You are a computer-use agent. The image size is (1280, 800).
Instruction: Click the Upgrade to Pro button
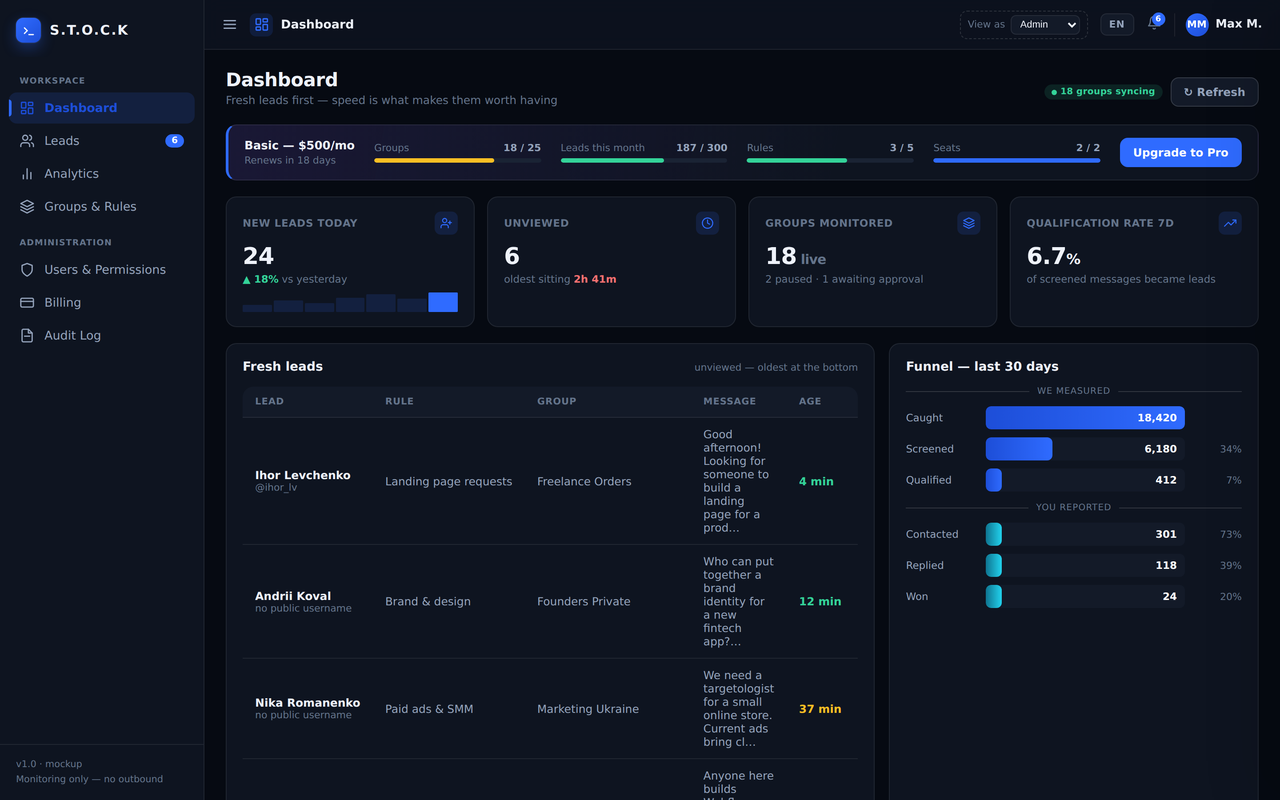tap(1180, 152)
